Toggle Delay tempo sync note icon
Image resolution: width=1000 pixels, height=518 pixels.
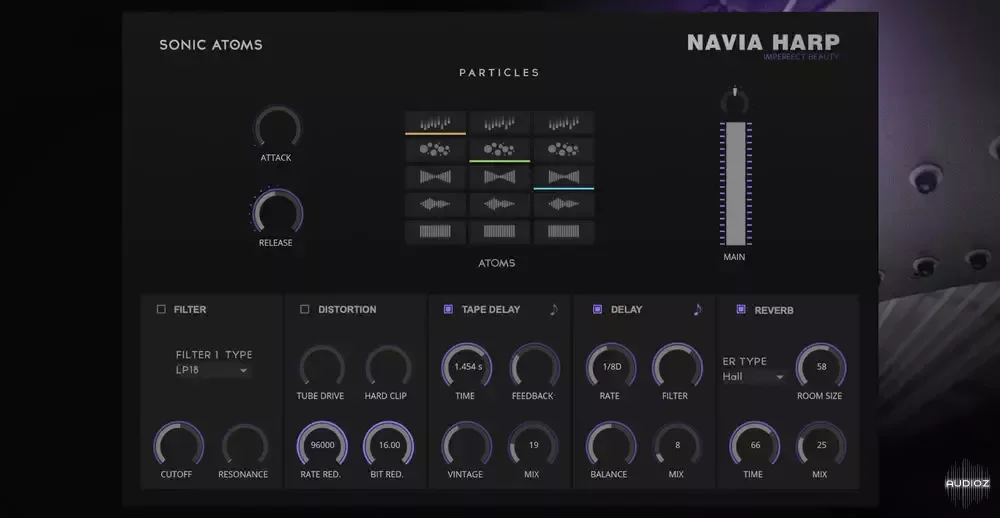pyautogui.click(x=697, y=309)
